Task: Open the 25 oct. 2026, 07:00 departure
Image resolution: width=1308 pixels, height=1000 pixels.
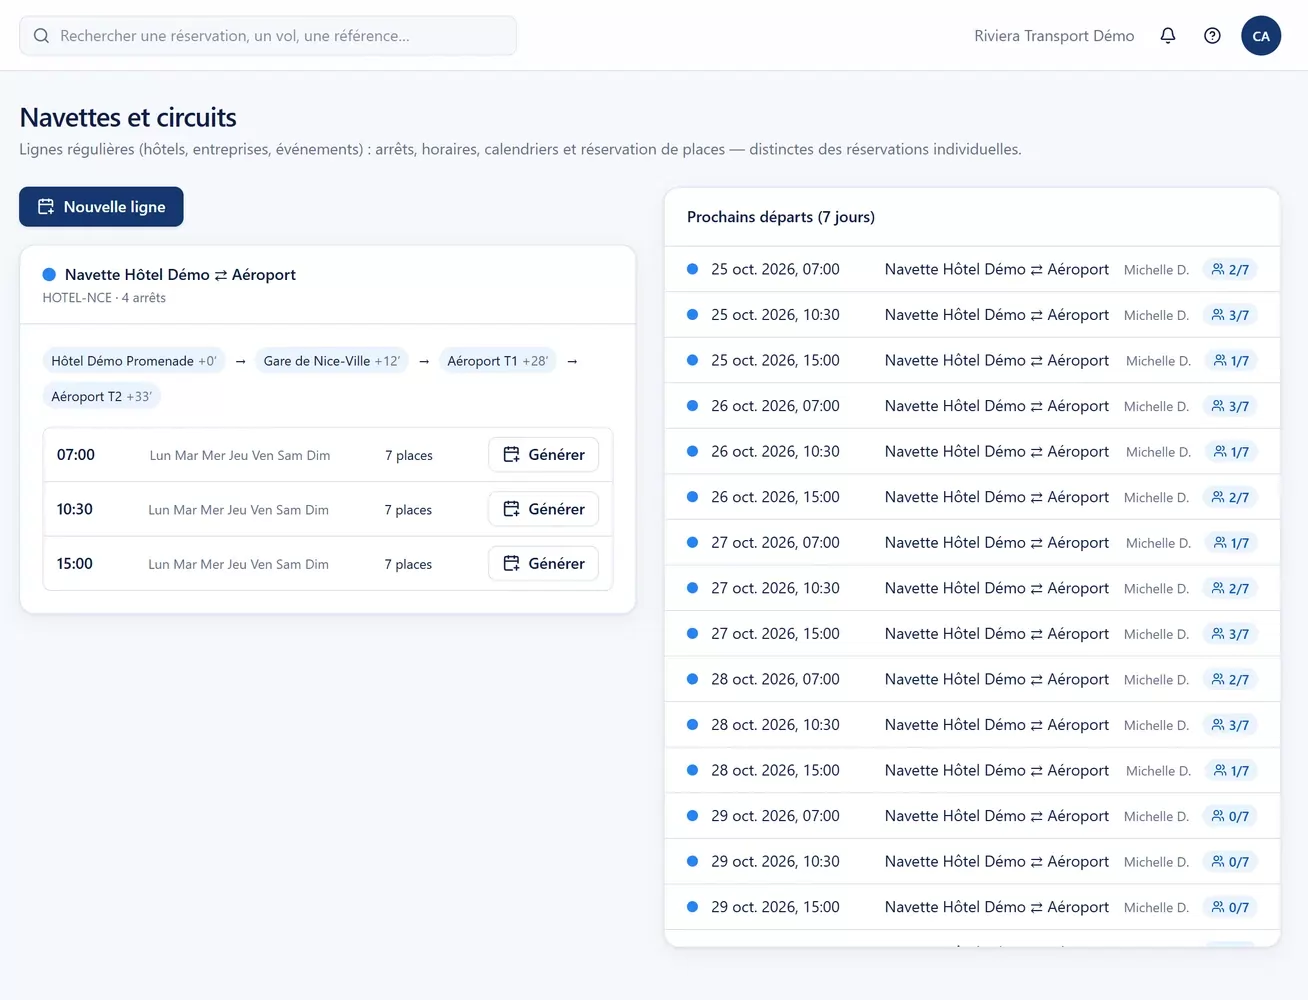Action: pyautogui.click(x=972, y=269)
